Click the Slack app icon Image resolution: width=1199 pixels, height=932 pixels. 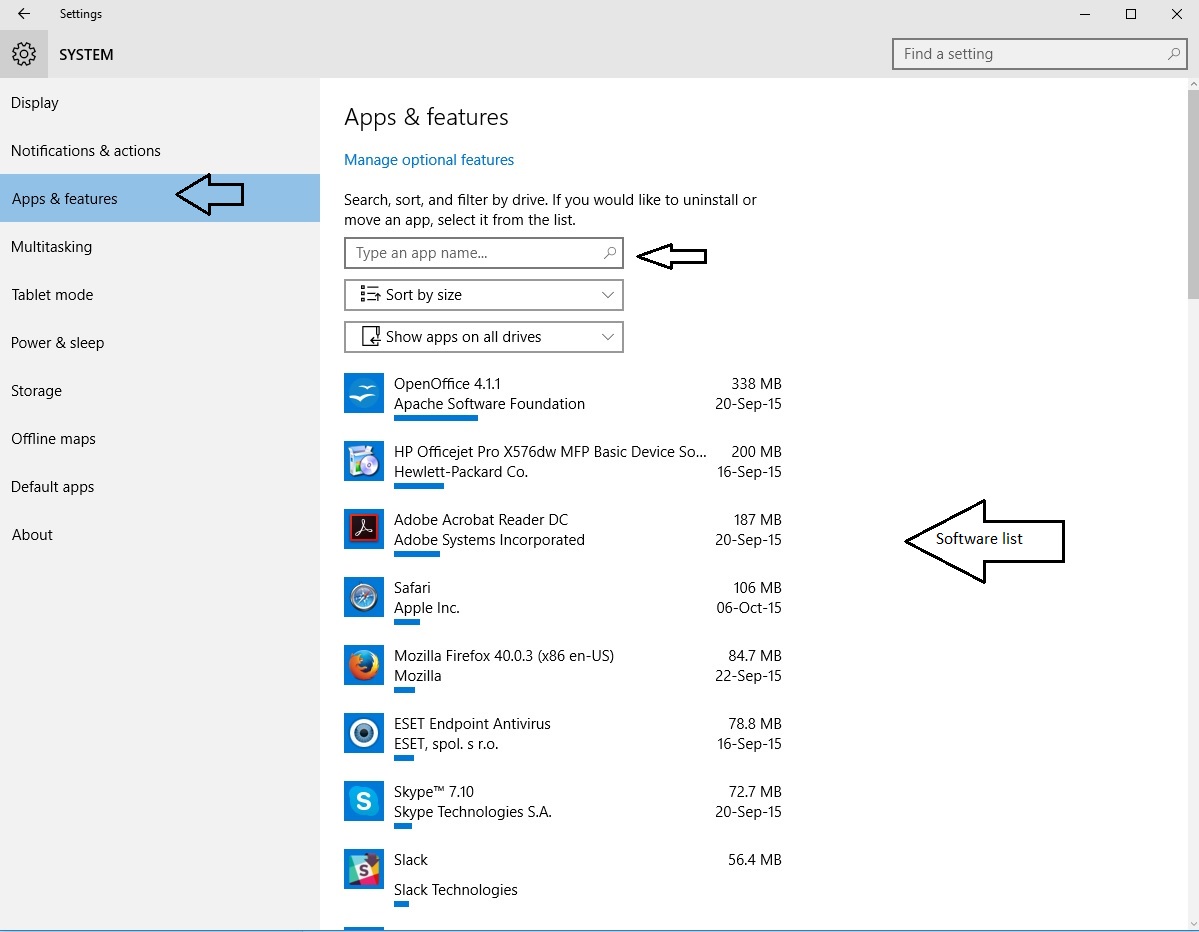coord(363,869)
